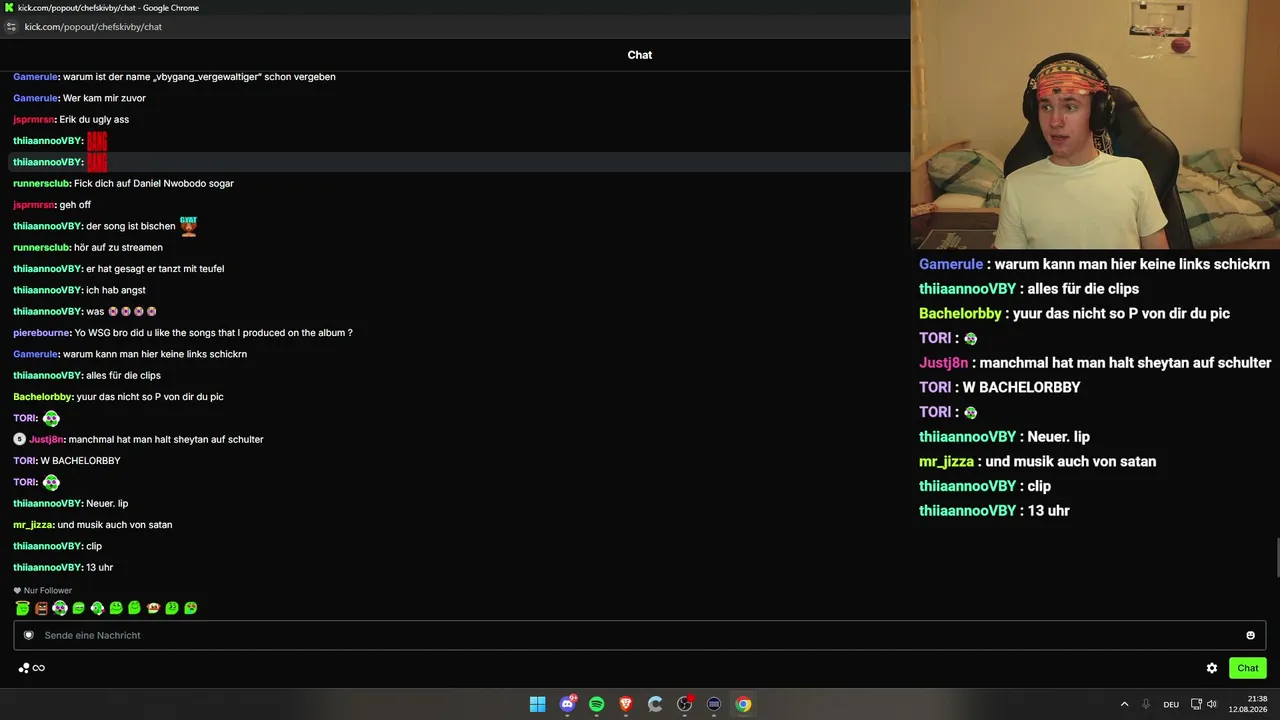Open the emoji picker in the message box
The height and width of the screenshot is (720, 1280).
point(1250,635)
